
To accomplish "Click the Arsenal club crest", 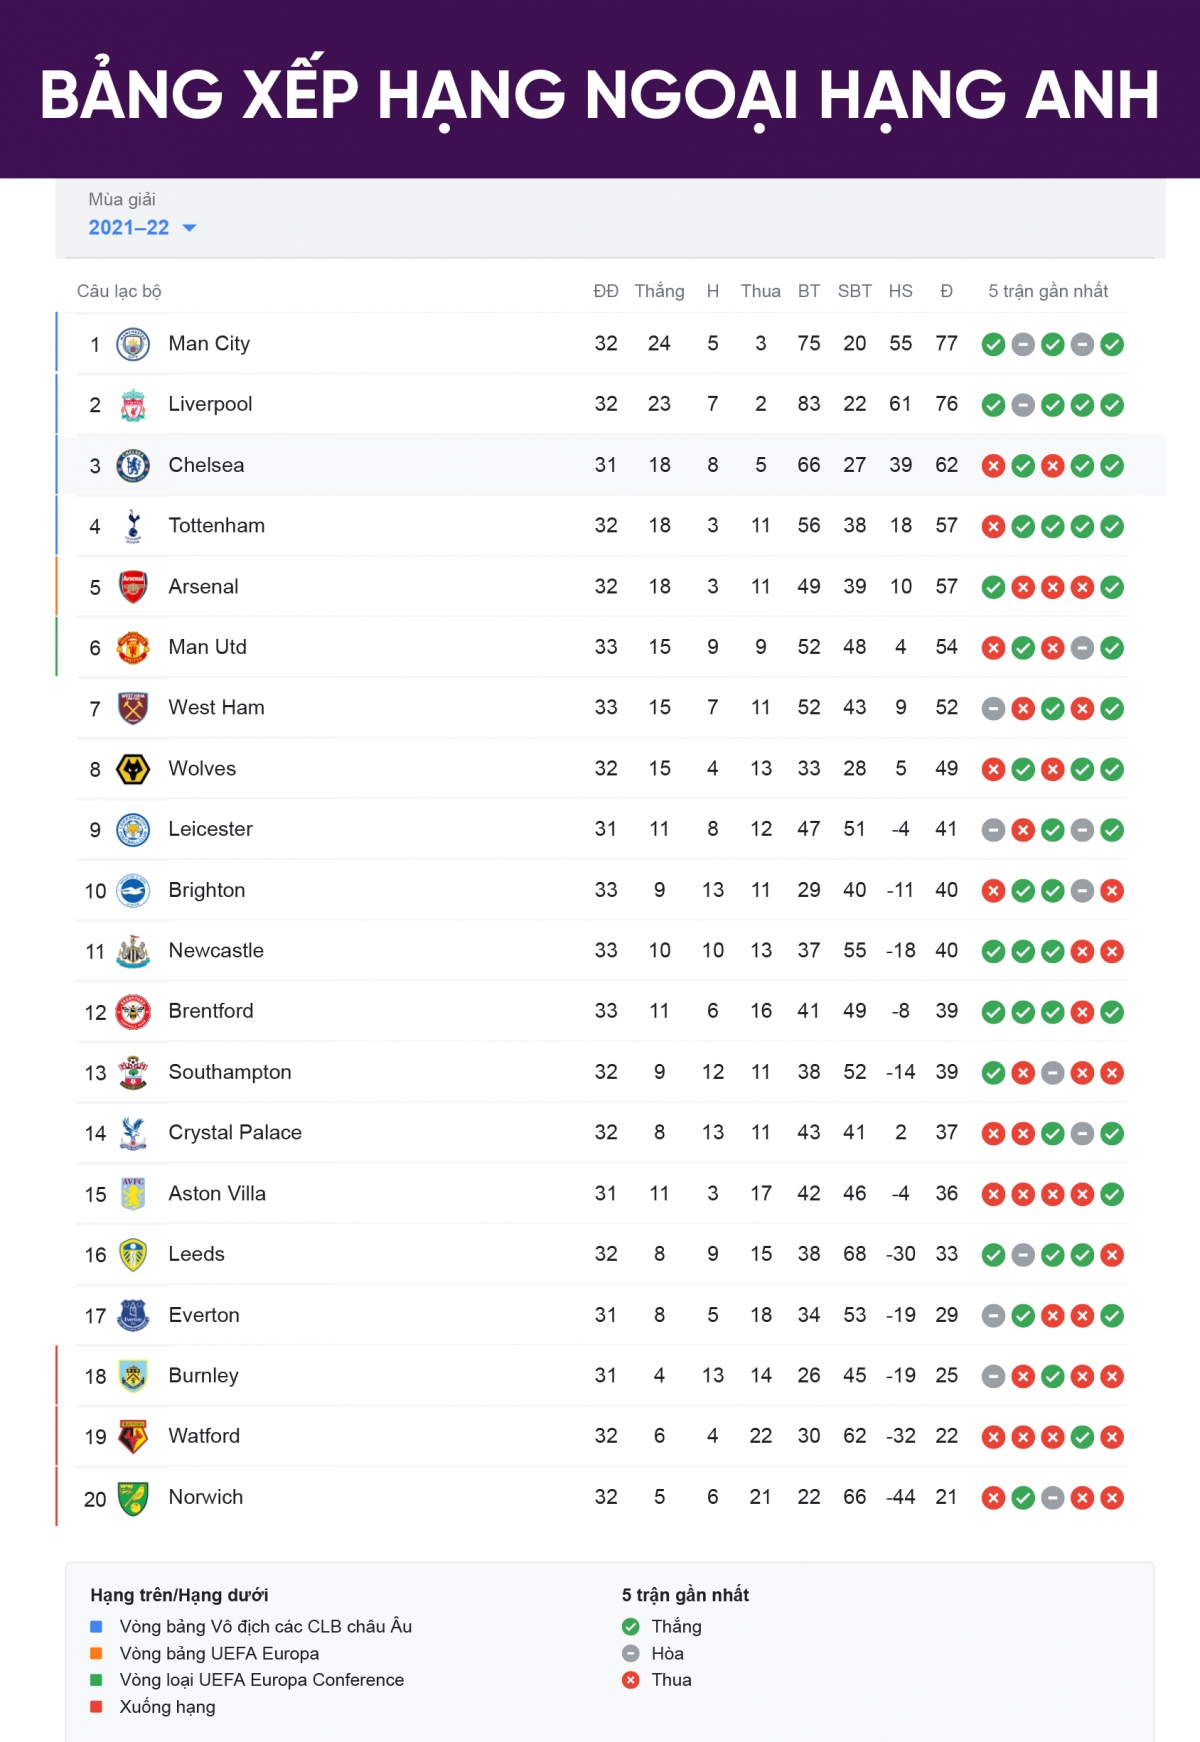I will click(x=133, y=587).
